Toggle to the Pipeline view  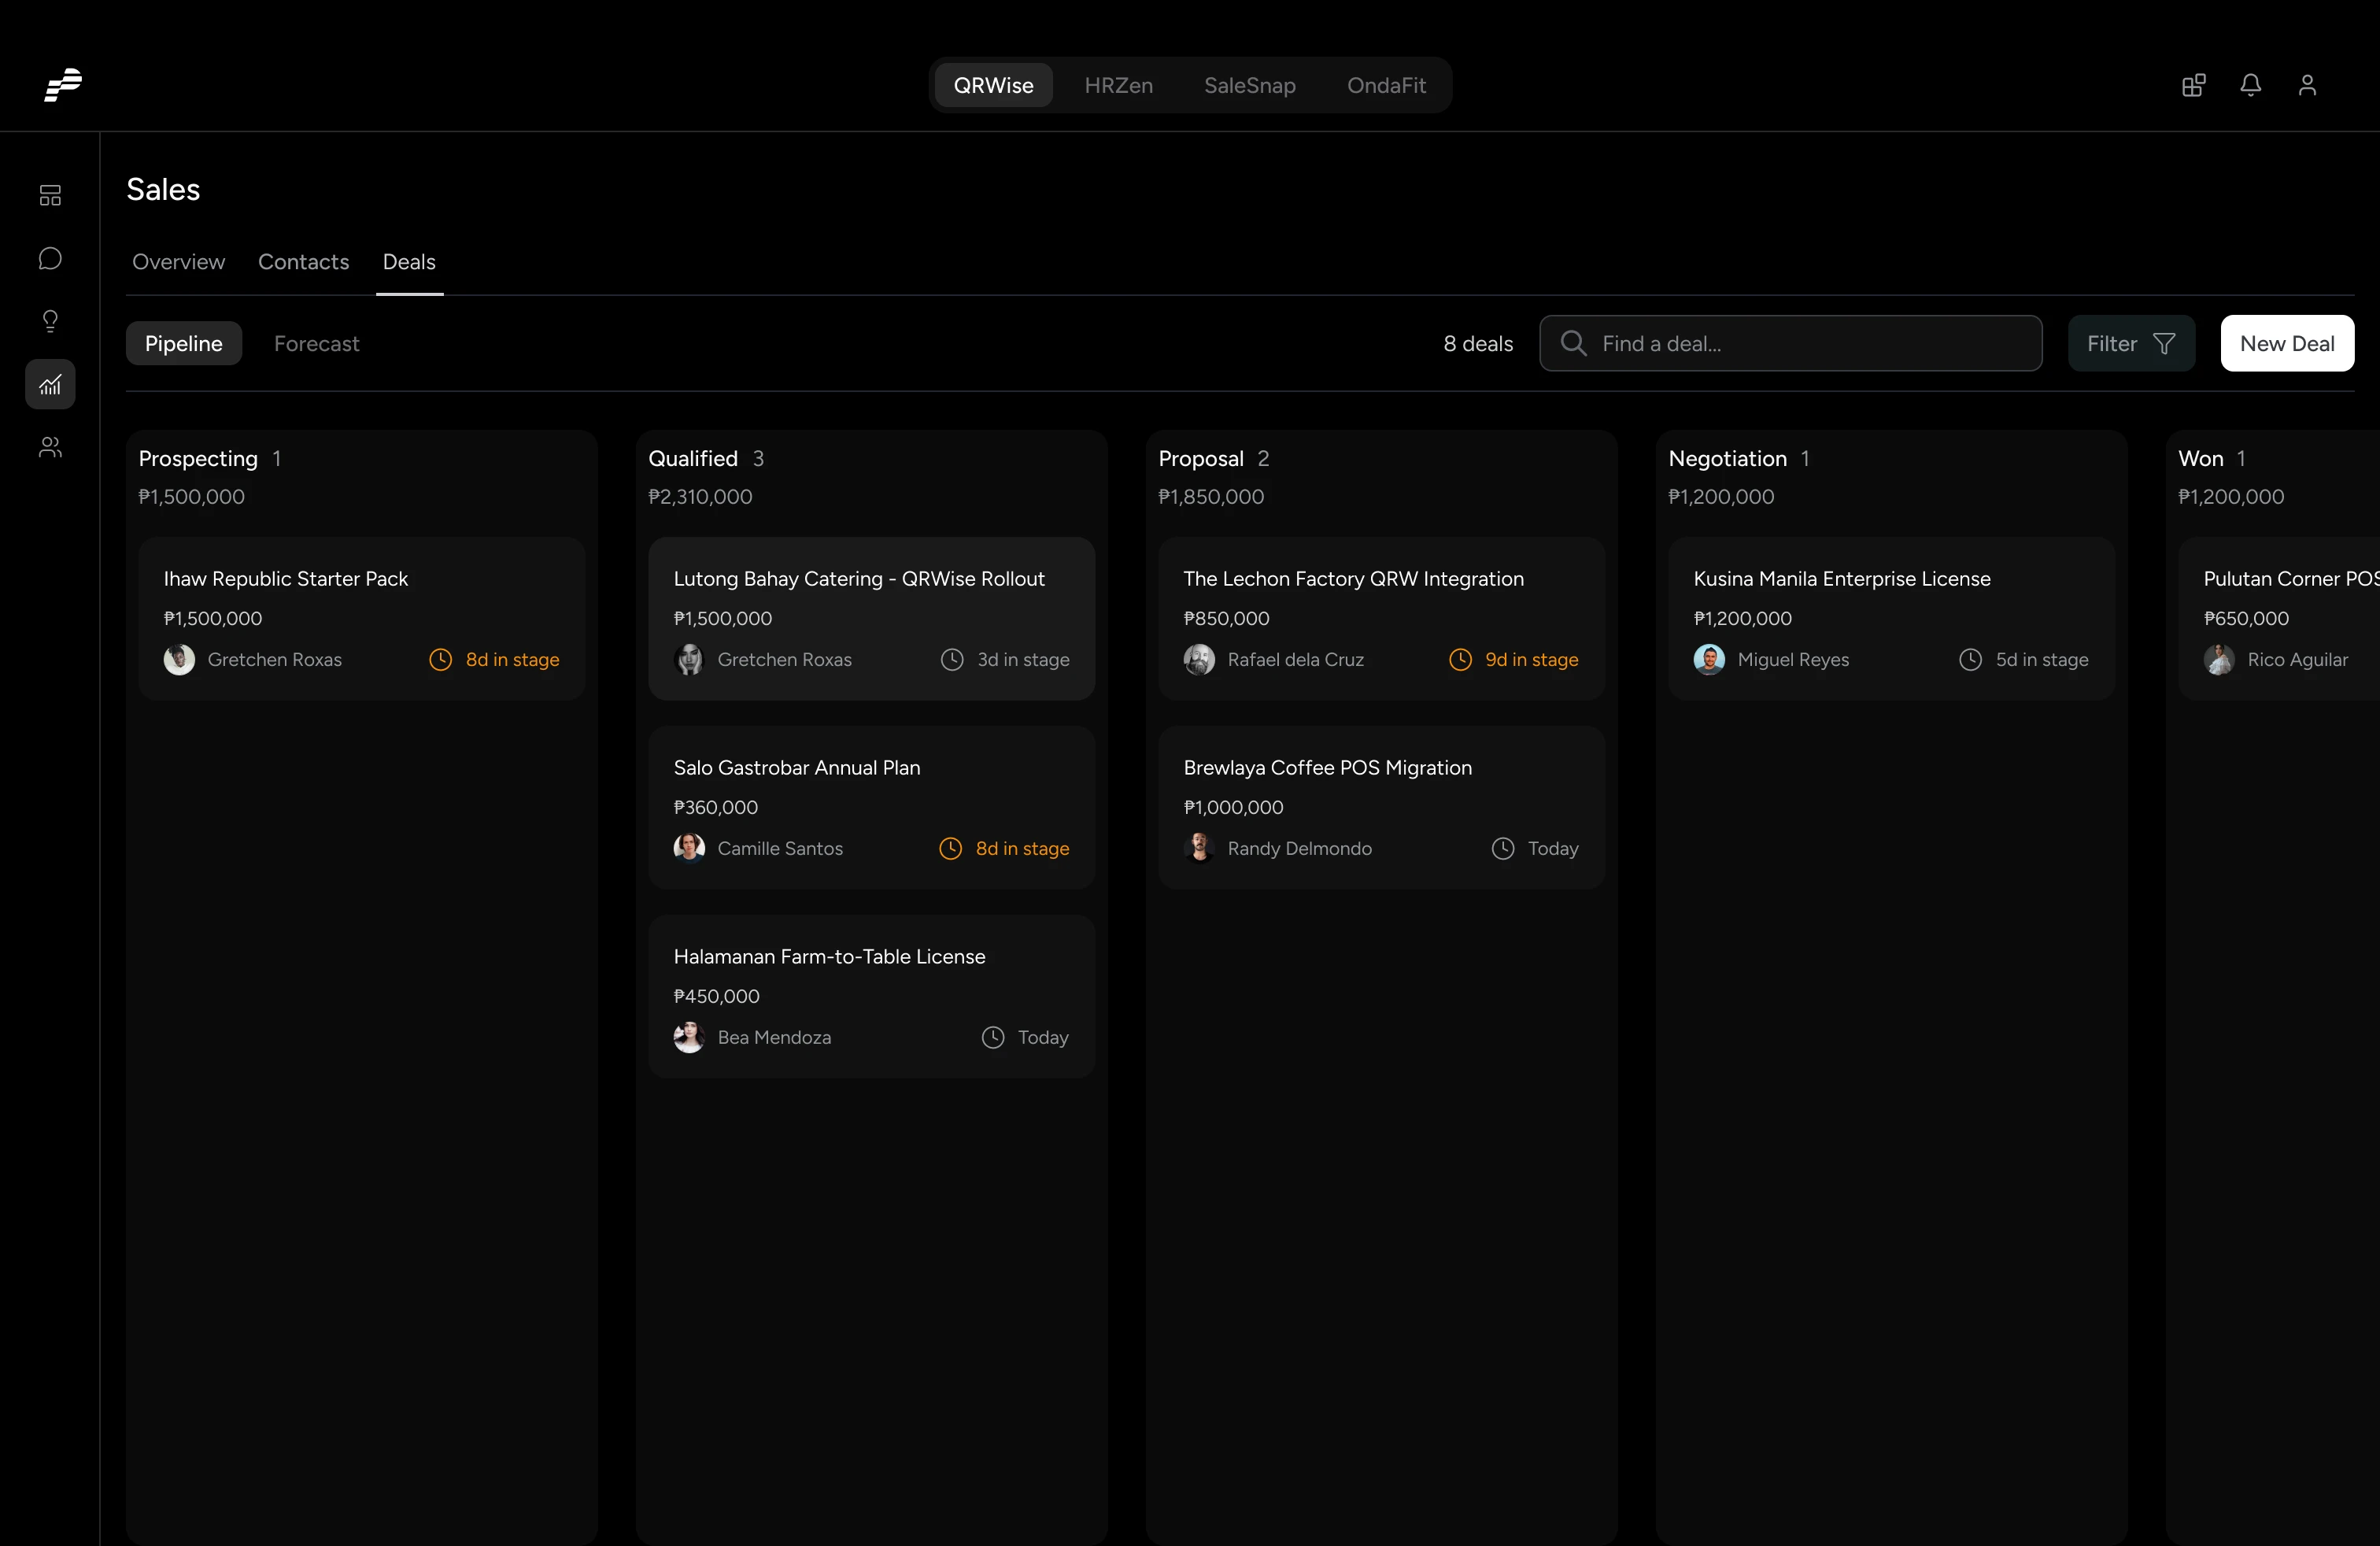tap(183, 343)
